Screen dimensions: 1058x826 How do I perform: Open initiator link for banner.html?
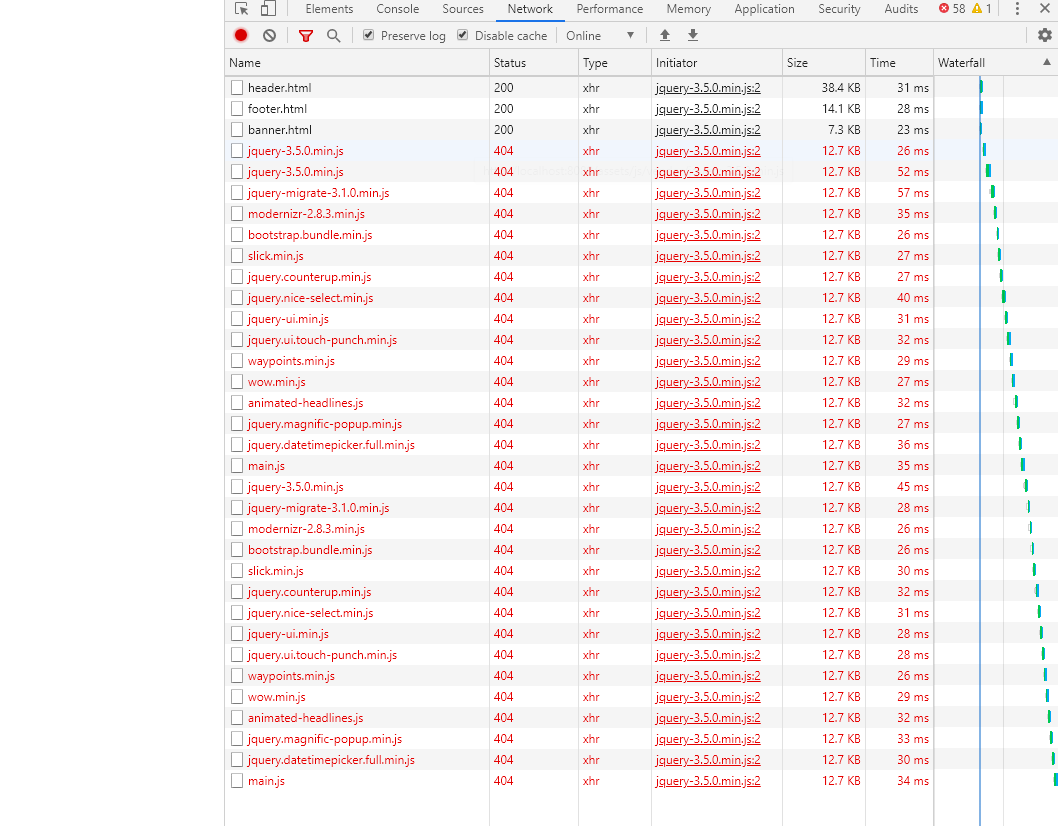[x=707, y=130]
